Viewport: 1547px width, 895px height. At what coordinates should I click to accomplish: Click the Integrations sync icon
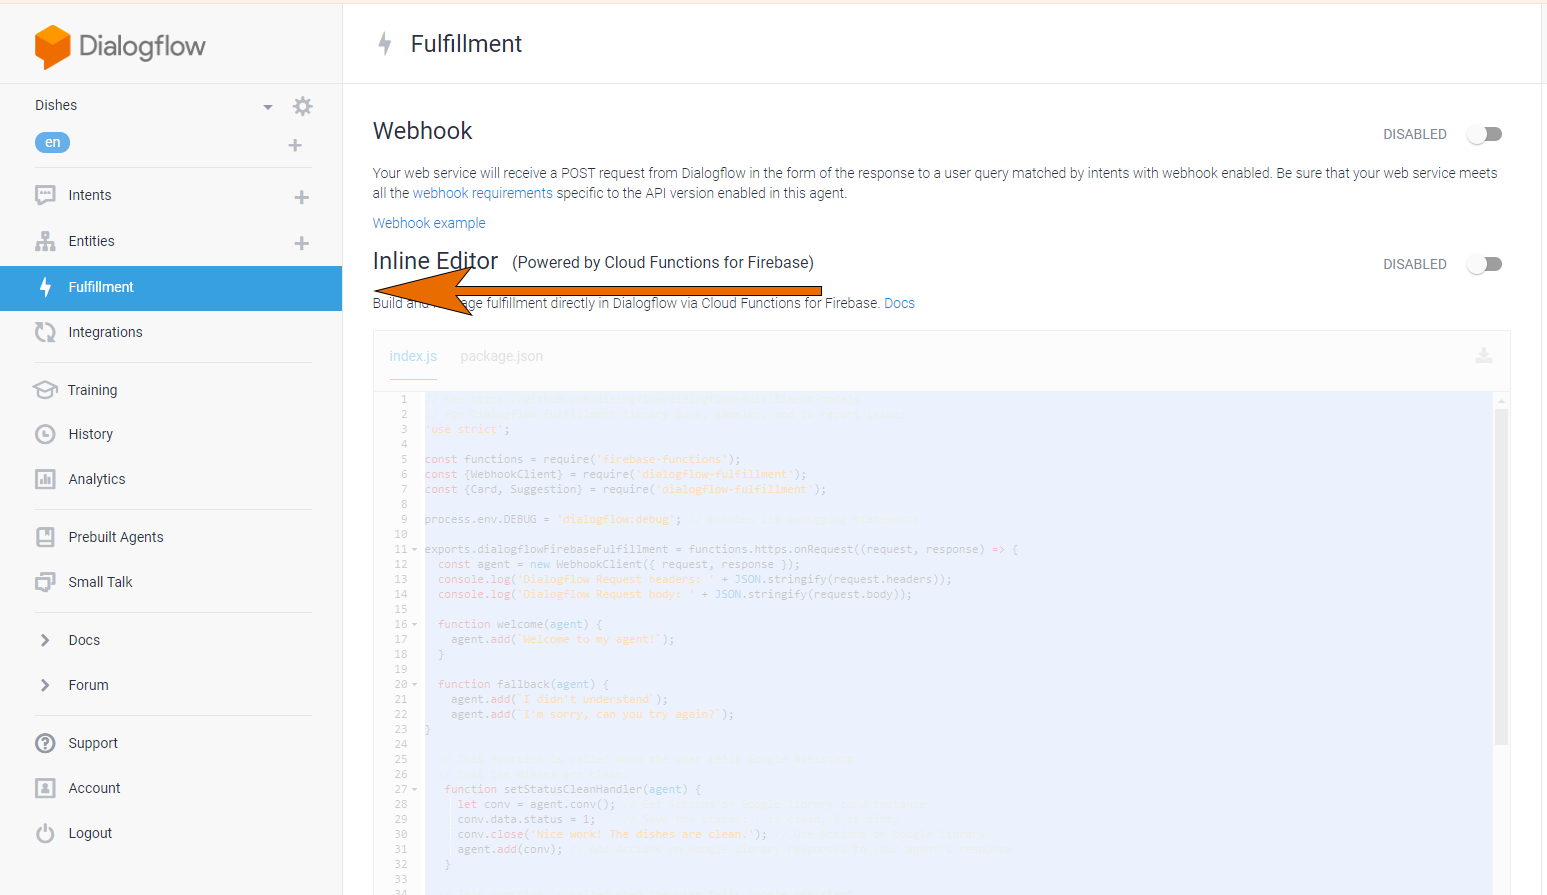click(x=45, y=332)
